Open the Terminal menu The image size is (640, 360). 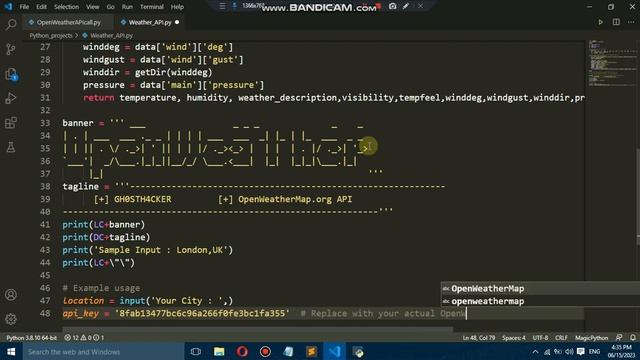pos(152,7)
